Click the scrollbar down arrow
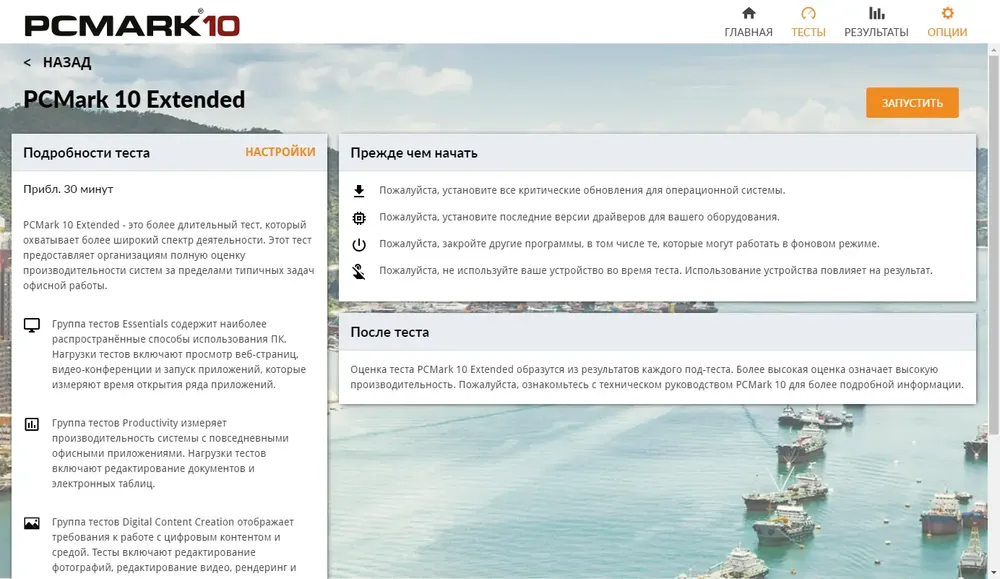Image resolution: width=1000 pixels, height=579 pixels. 994,573
